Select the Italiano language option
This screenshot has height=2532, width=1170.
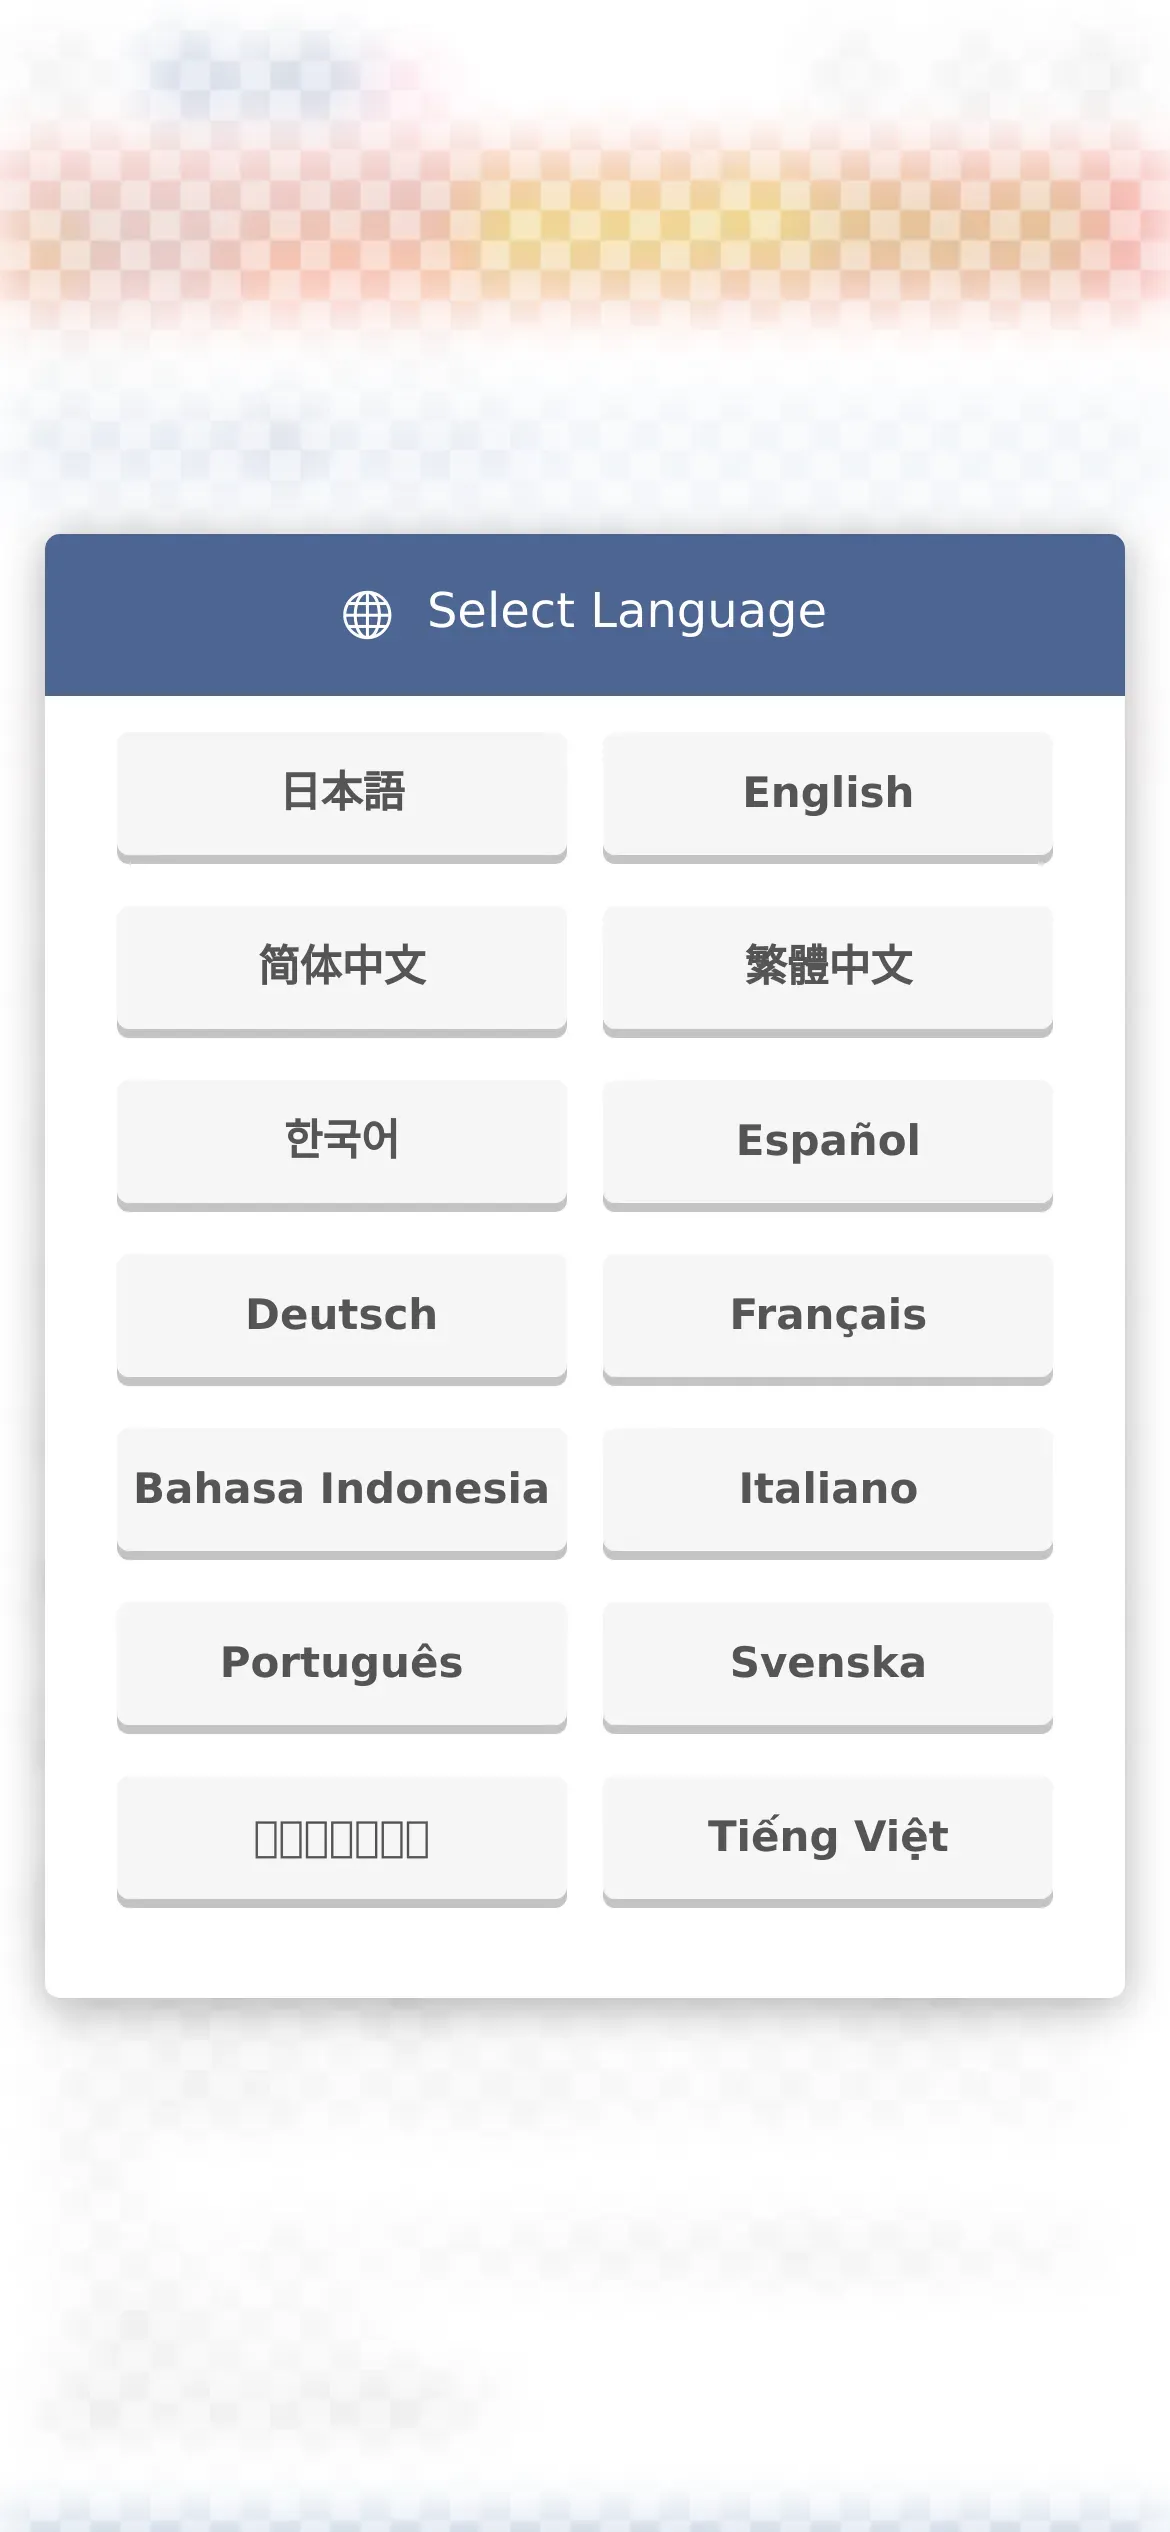(828, 1493)
